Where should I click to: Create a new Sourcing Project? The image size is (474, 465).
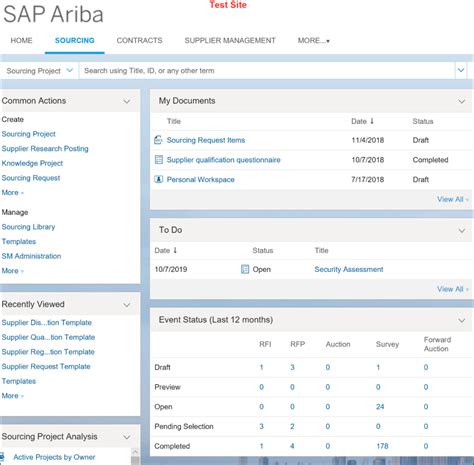pos(29,134)
